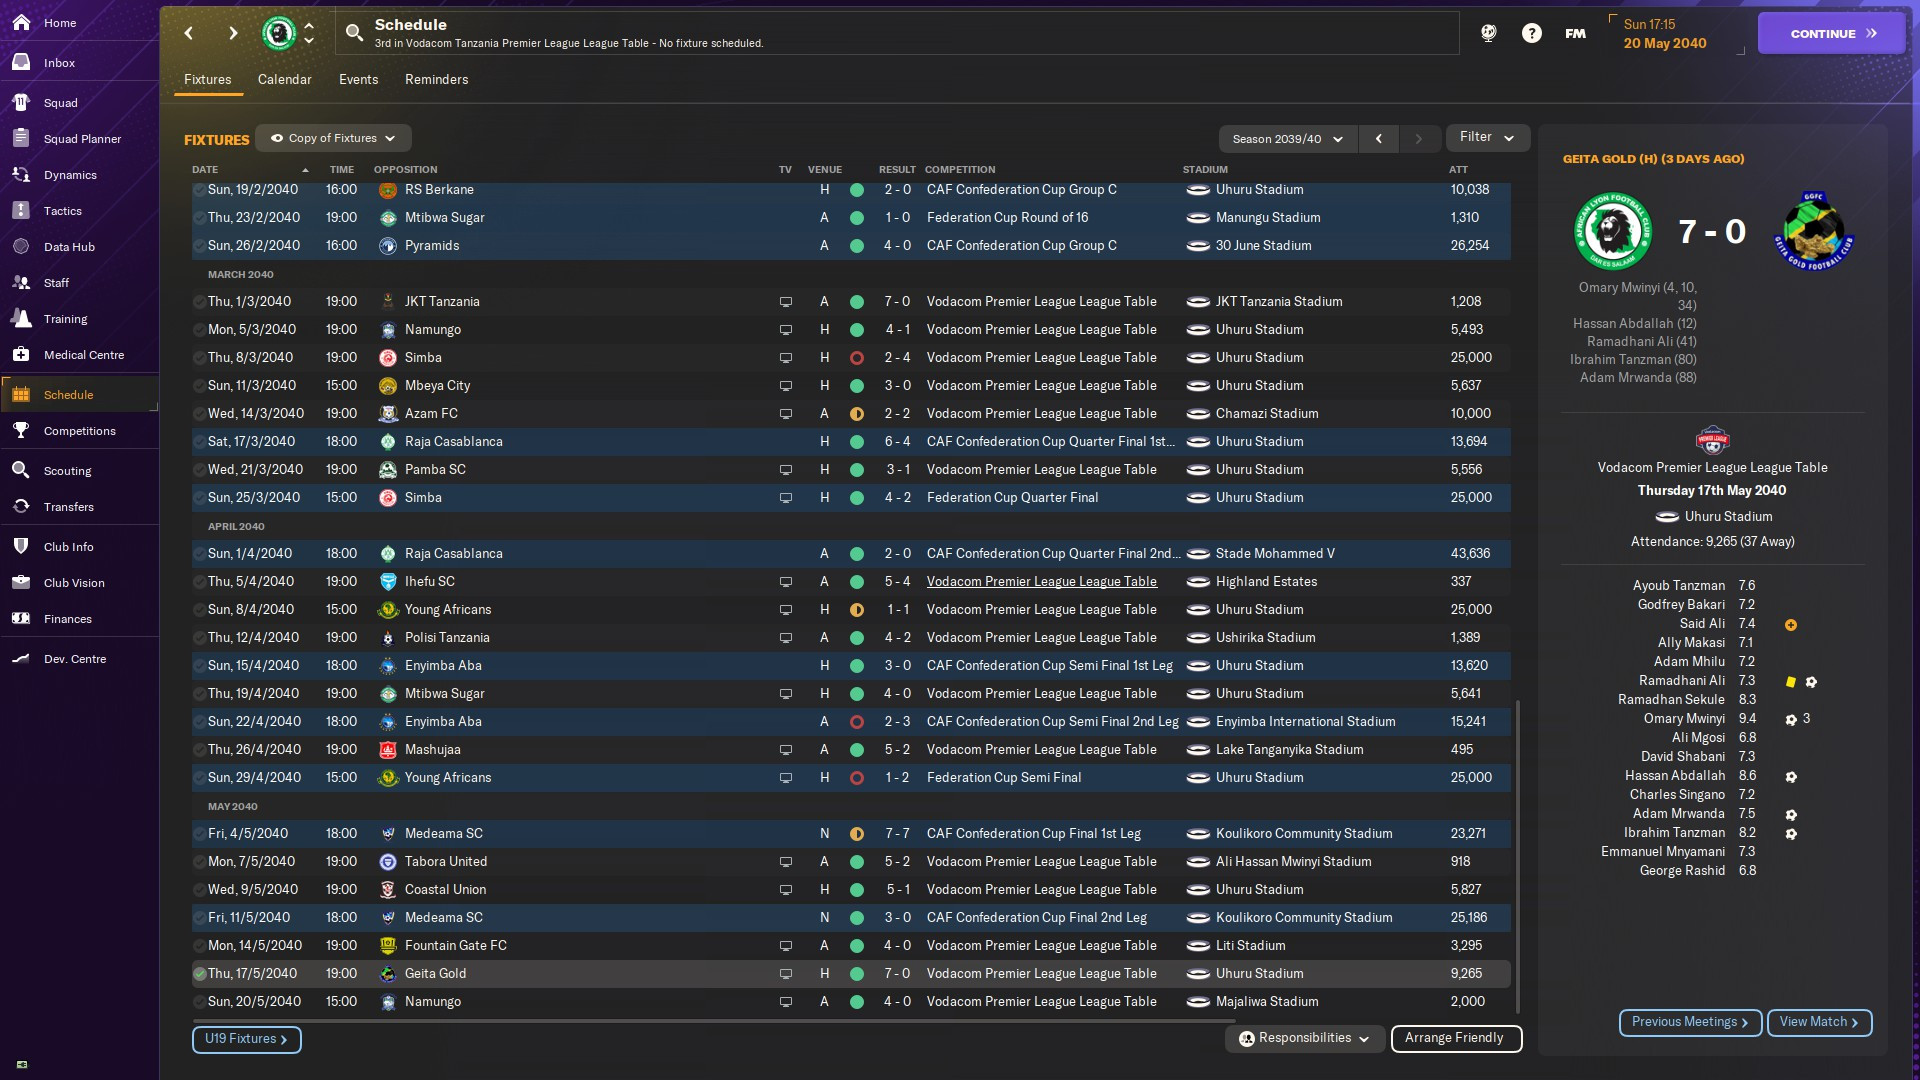Open the Finances sidebar icon
Image resolution: width=1920 pixels, height=1080 pixels.
[x=21, y=619]
